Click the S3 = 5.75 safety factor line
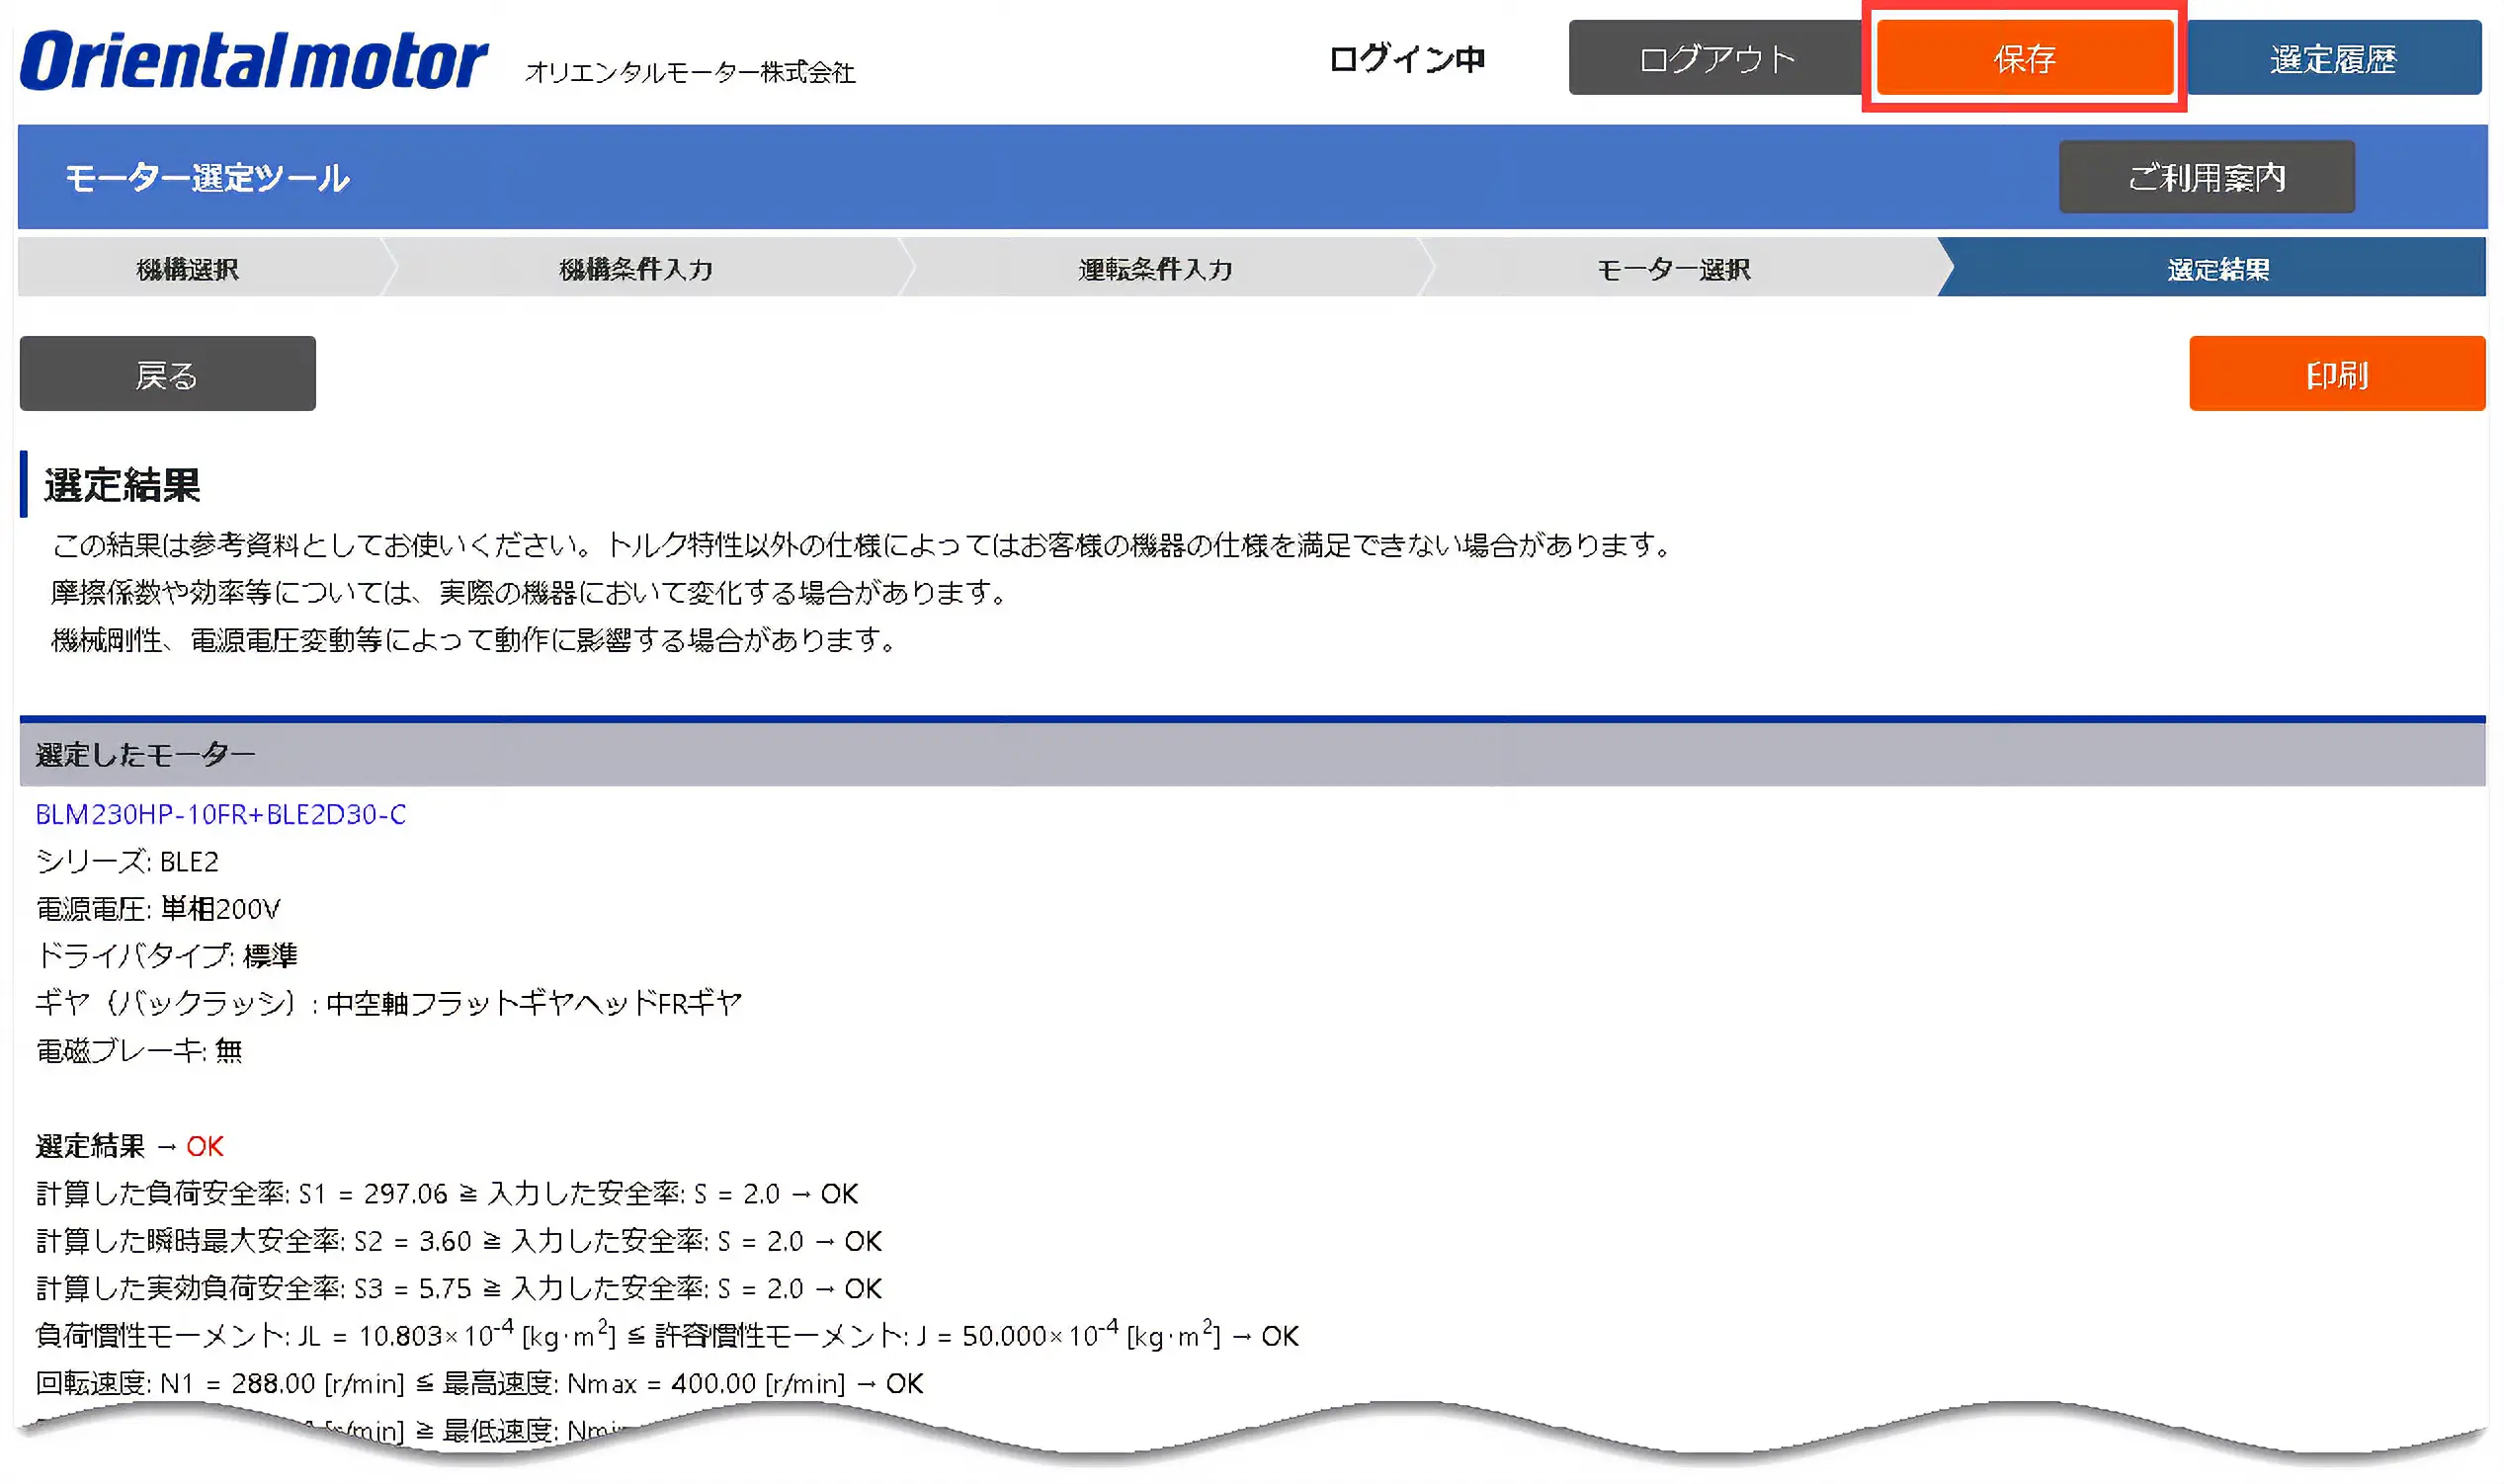 point(459,1289)
